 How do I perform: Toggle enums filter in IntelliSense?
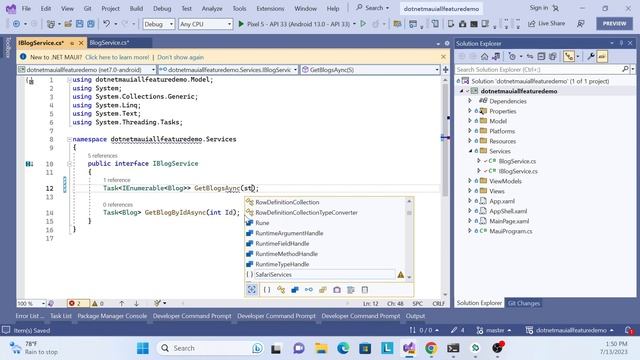click(x=322, y=290)
